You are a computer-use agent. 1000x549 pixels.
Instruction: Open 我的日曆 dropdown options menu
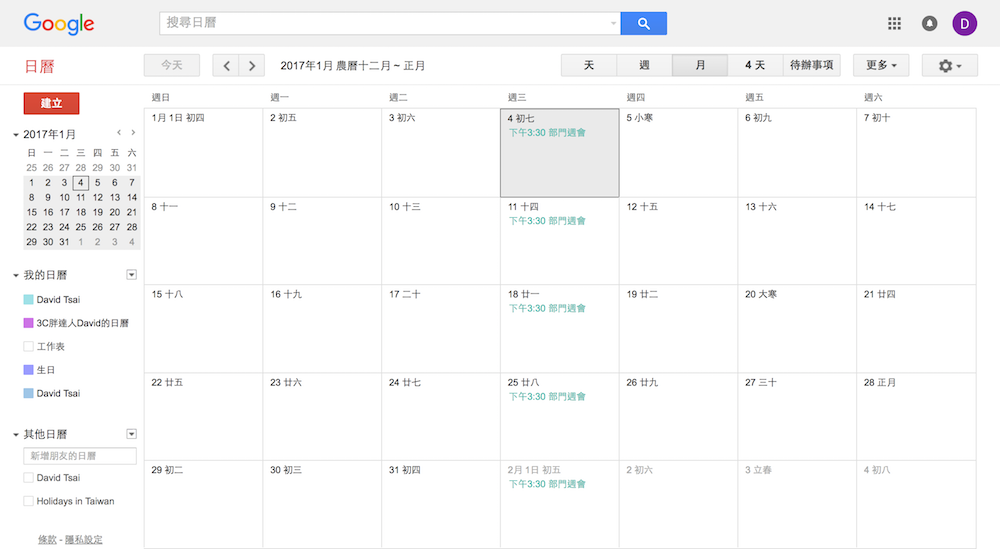pyautogui.click(x=131, y=275)
